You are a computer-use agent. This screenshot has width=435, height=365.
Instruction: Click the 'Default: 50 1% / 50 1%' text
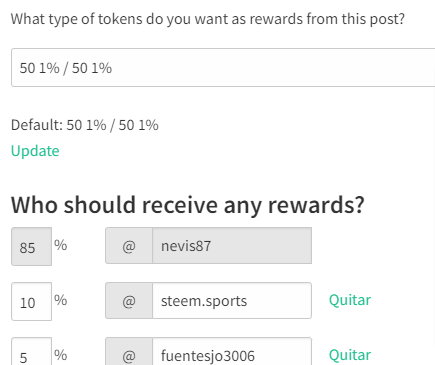pos(85,125)
